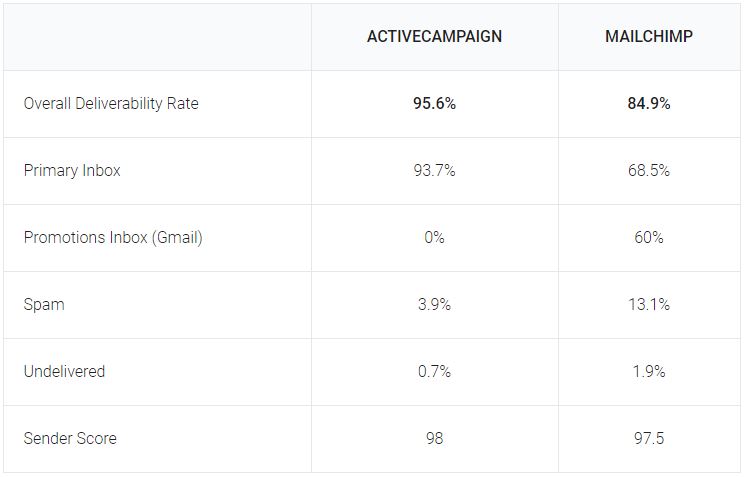Select the 68.5% primary inbox cell
The height and width of the screenshot is (477, 745).
tap(649, 171)
